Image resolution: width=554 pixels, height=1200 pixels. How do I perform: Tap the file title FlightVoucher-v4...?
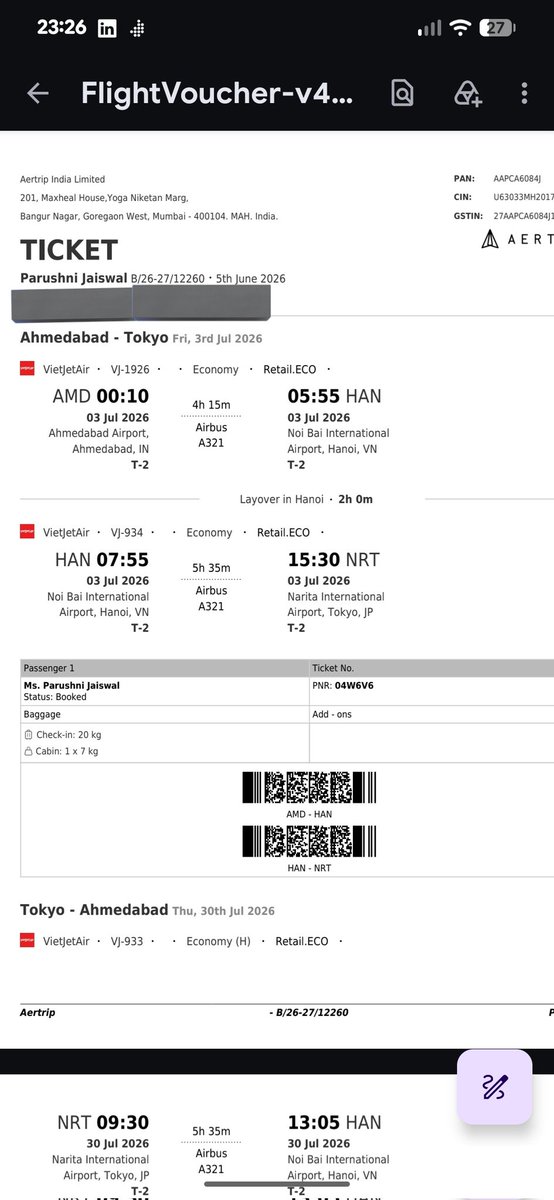pos(216,94)
